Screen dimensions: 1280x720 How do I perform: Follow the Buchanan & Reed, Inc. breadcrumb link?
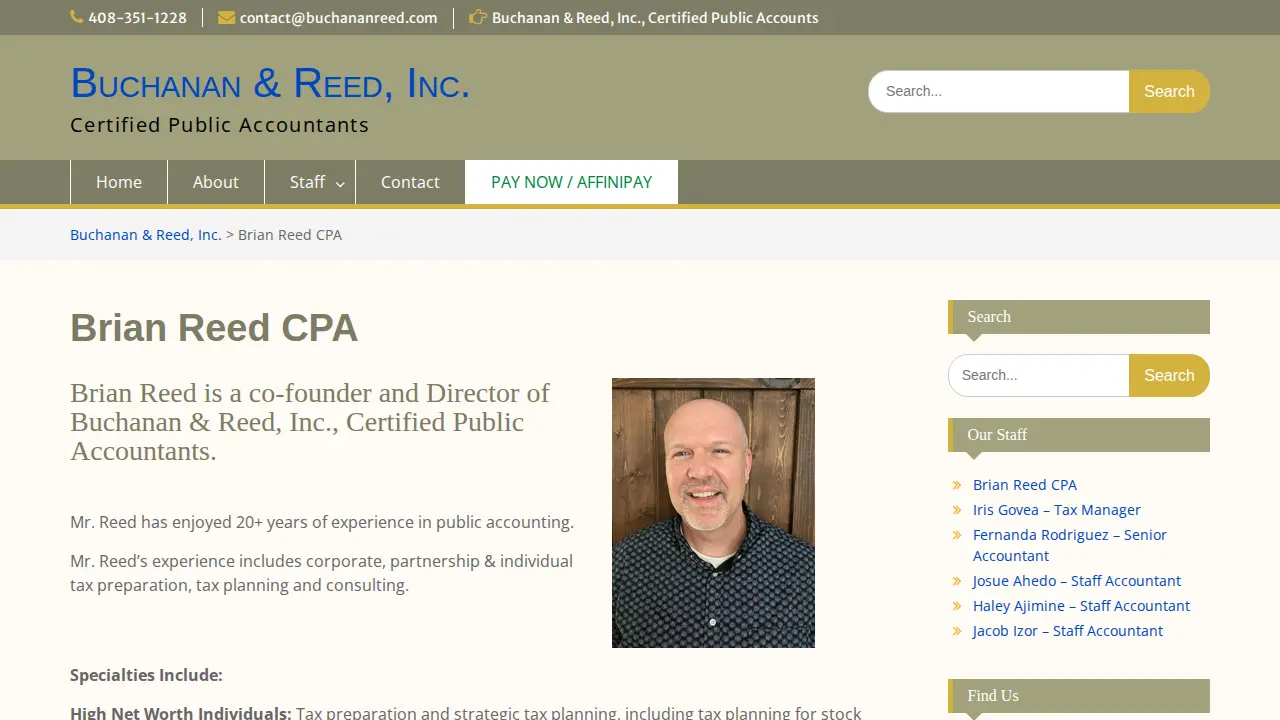pos(146,235)
